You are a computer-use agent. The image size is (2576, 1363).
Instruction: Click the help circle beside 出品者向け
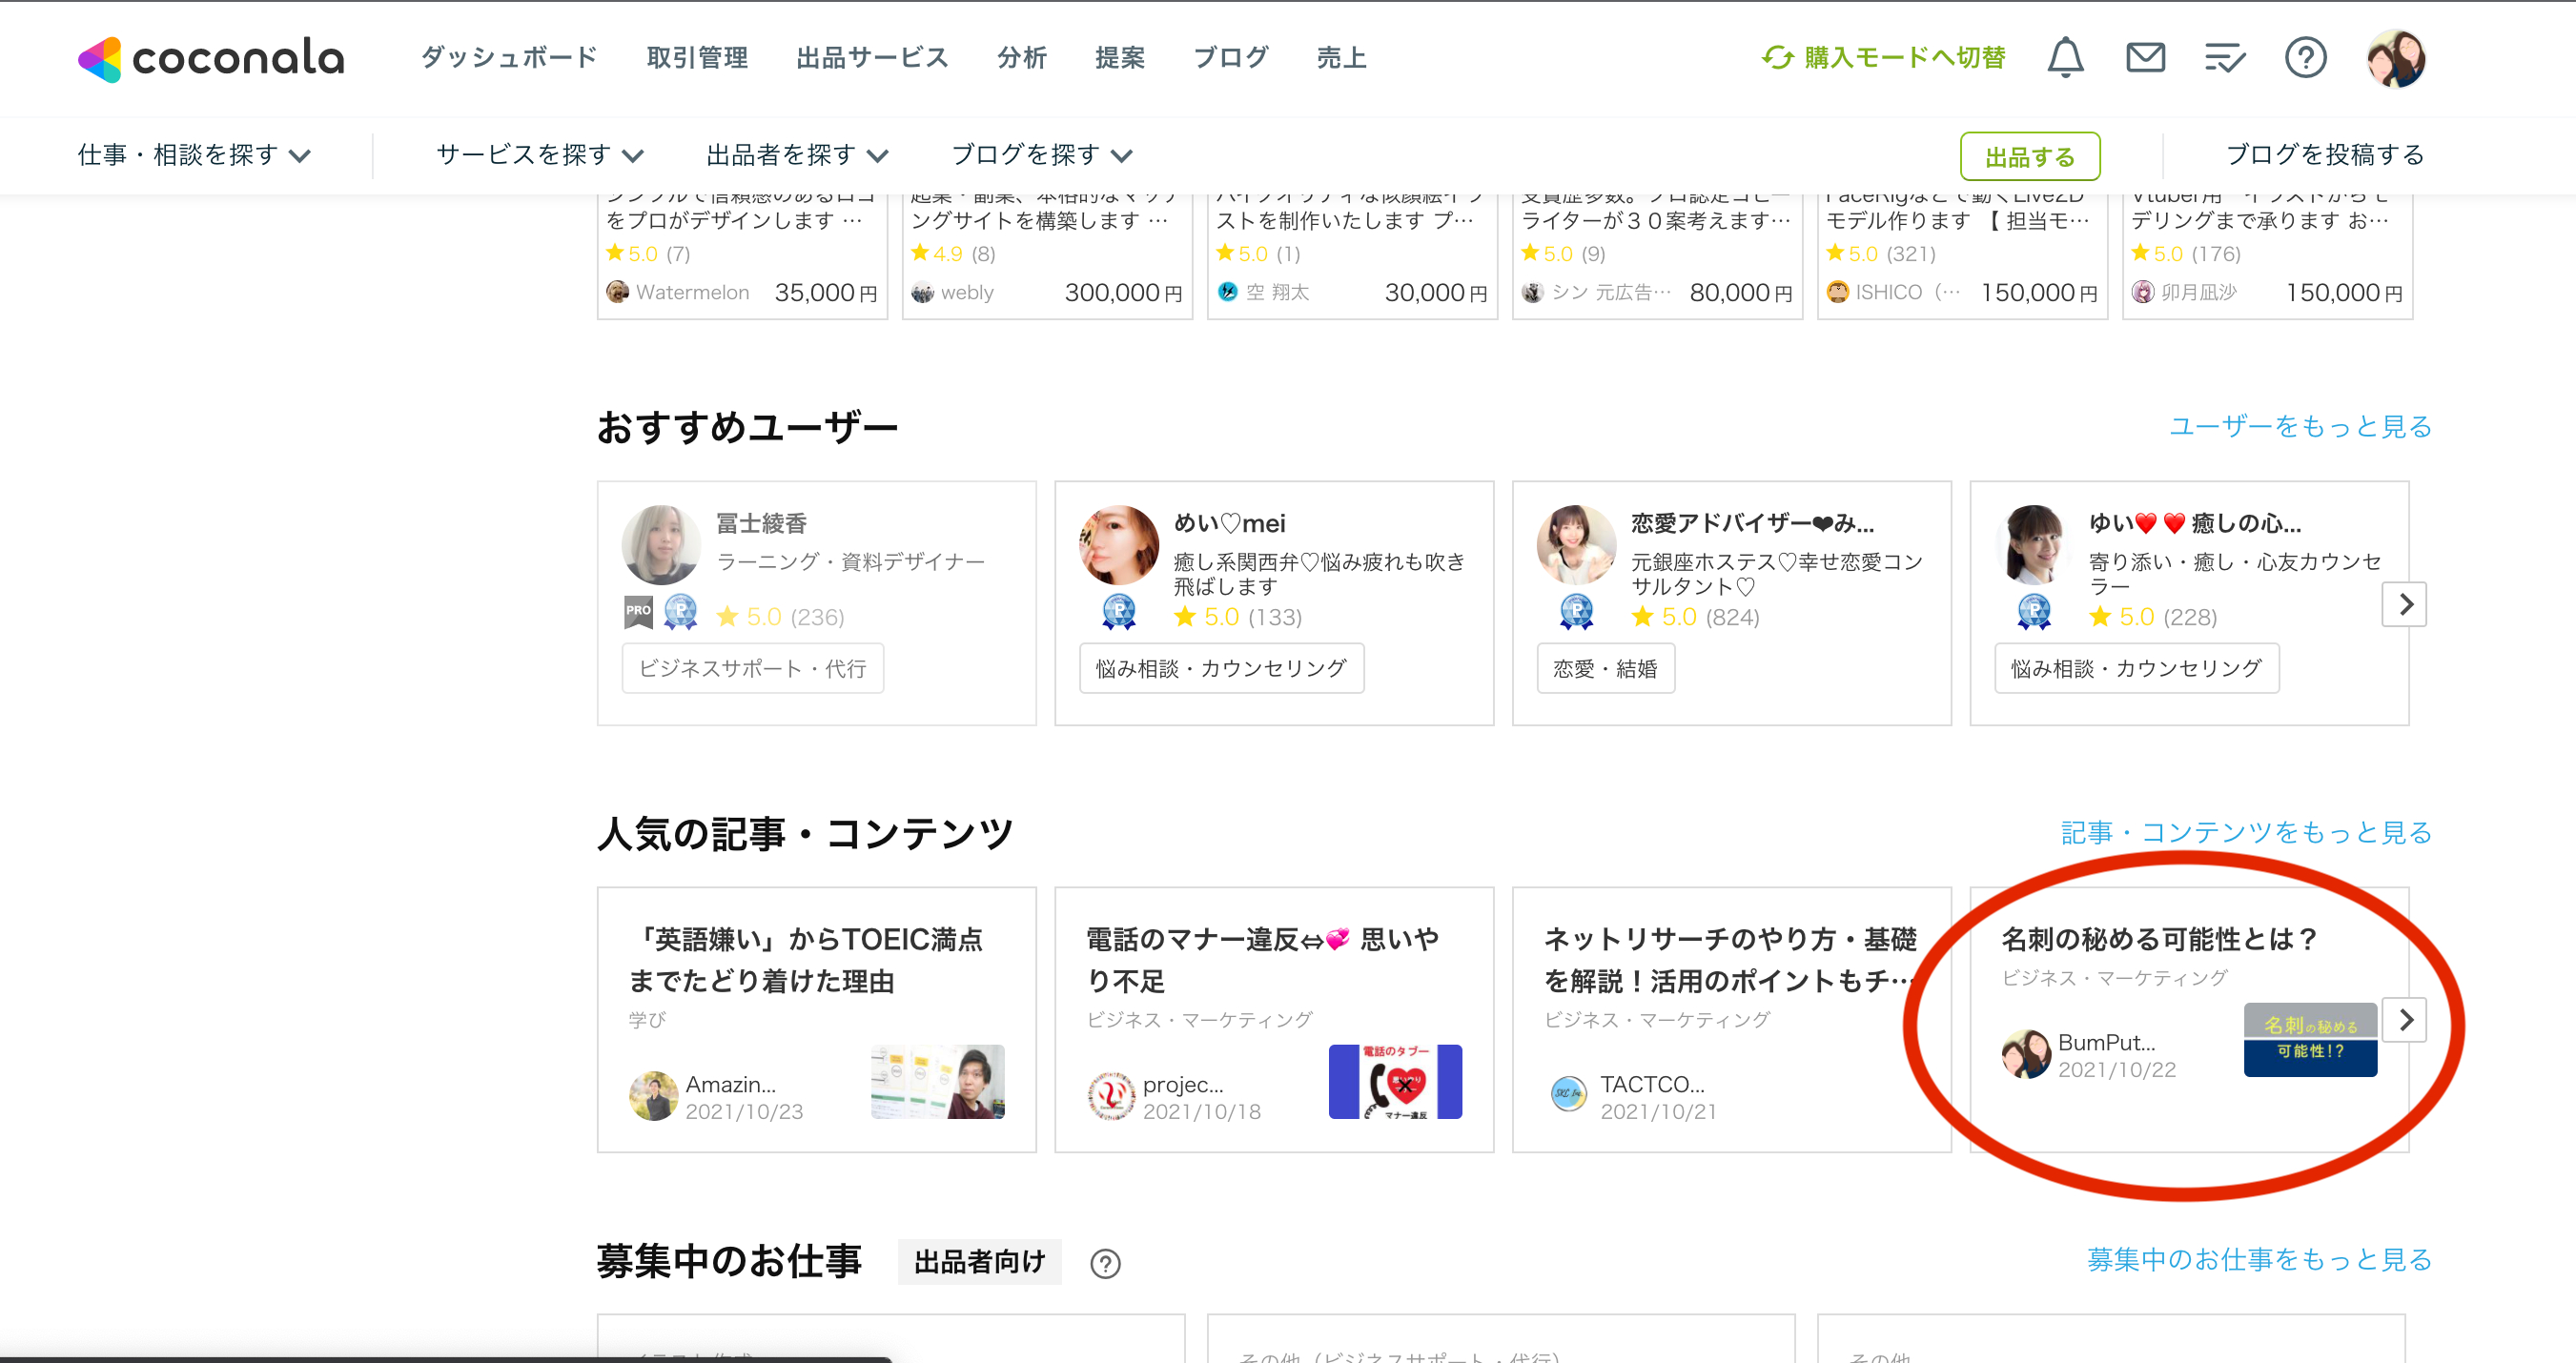click(x=1105, y=1262)
